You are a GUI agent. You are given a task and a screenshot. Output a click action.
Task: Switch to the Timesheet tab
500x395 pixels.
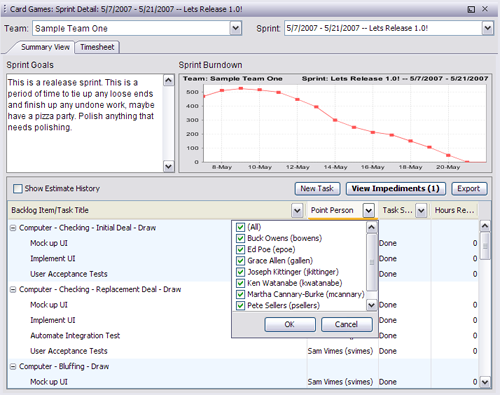point(97,47)
